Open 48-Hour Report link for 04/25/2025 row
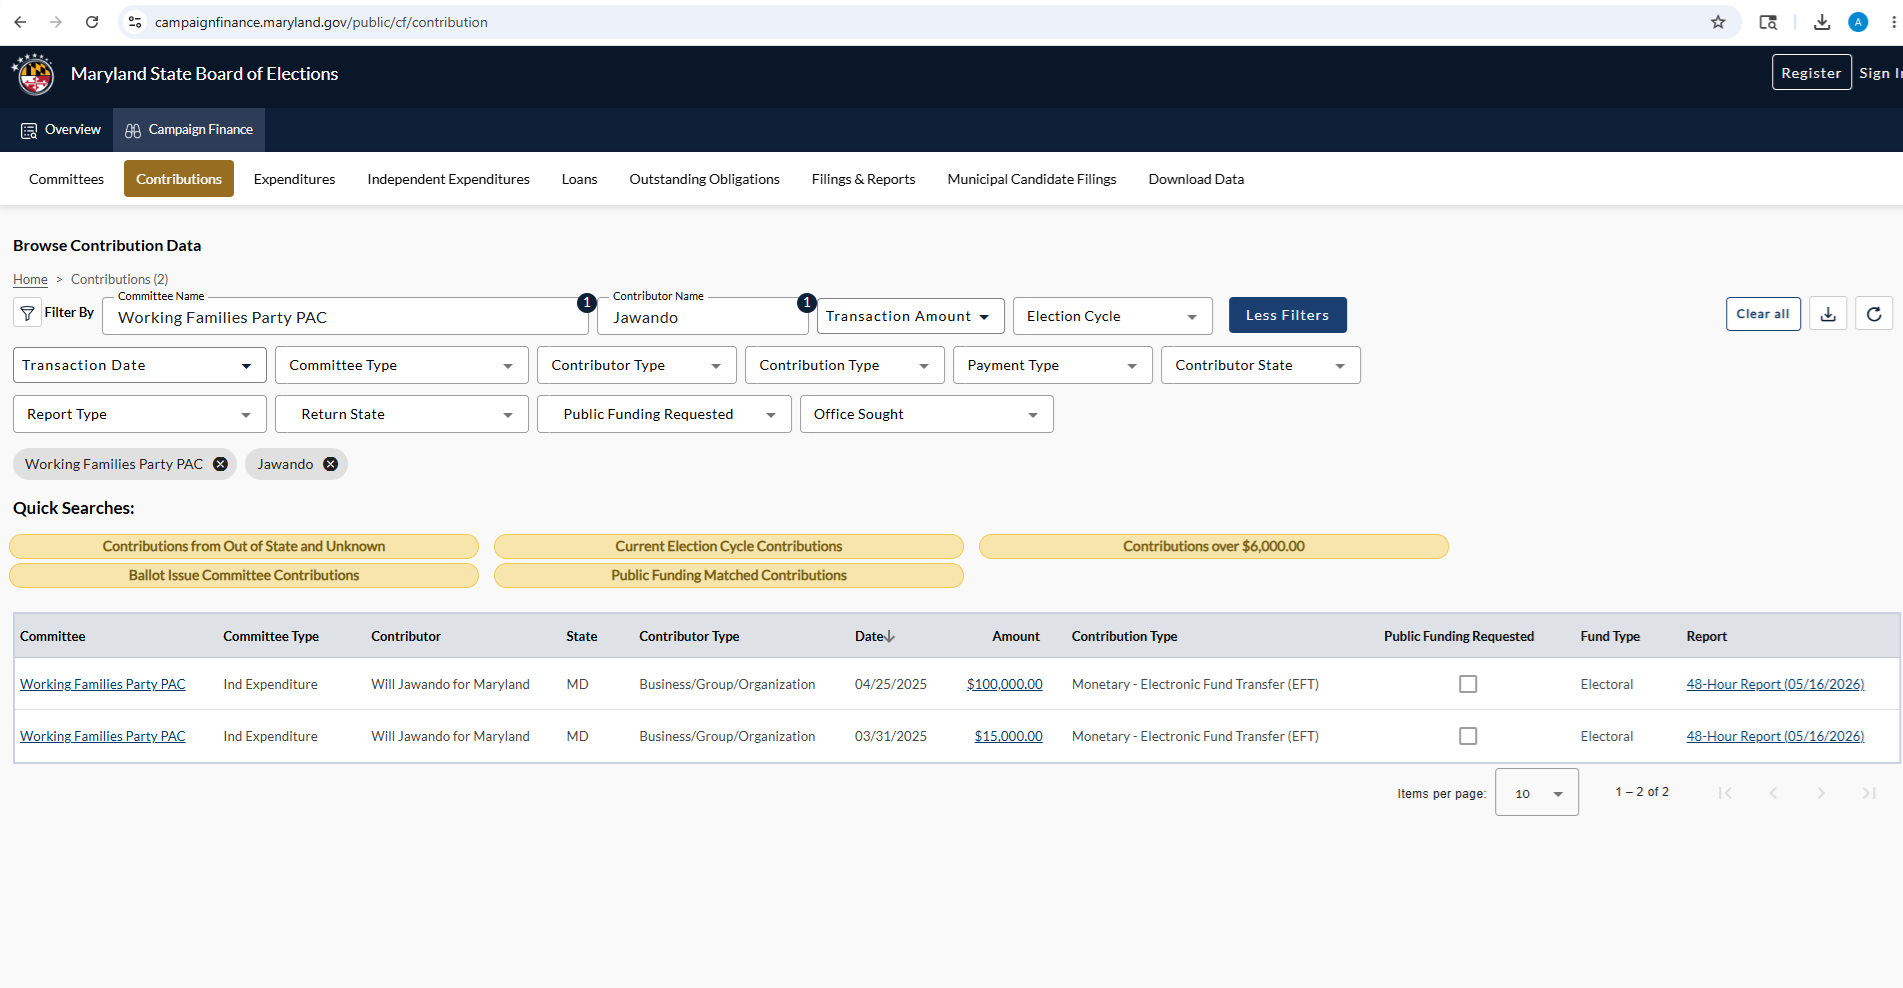This screenshot has height=988, width=1903. (x=1776, y=684)
